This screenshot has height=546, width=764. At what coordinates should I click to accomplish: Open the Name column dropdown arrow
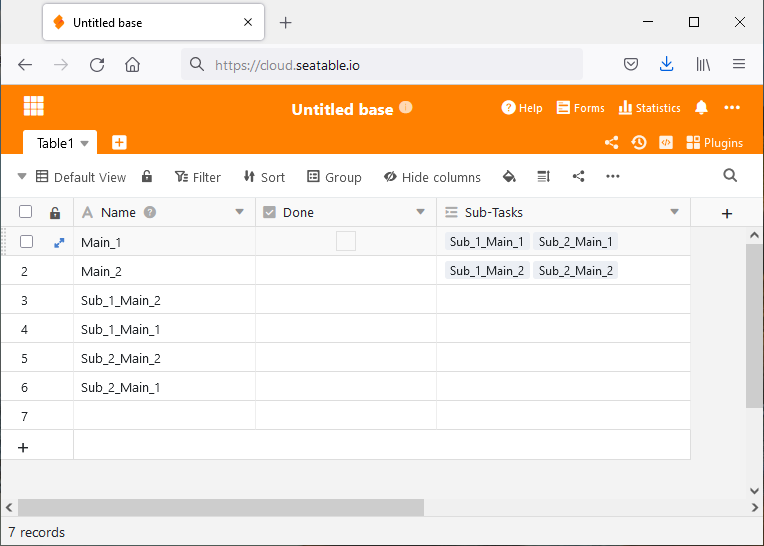(239, 212)
